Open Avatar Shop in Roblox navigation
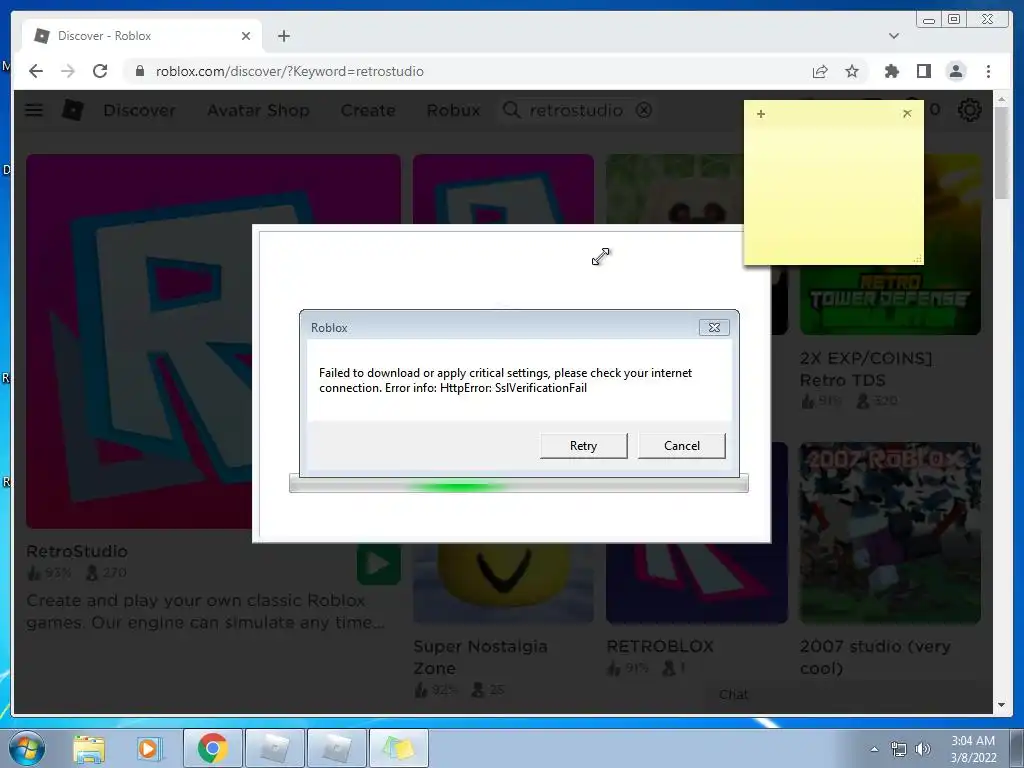 pos(258,110)
